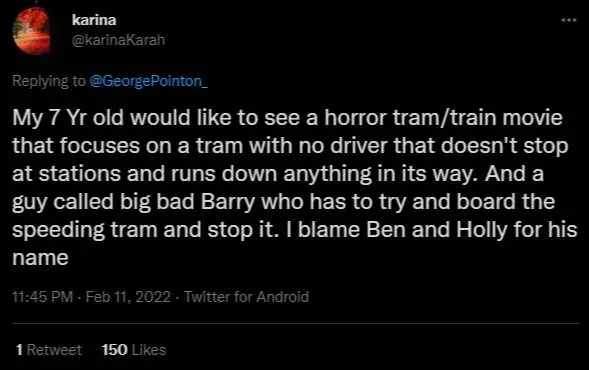589x370 pixels.
Task: Click the words 'horror tram/train movie'
Action: click(443, 118)
